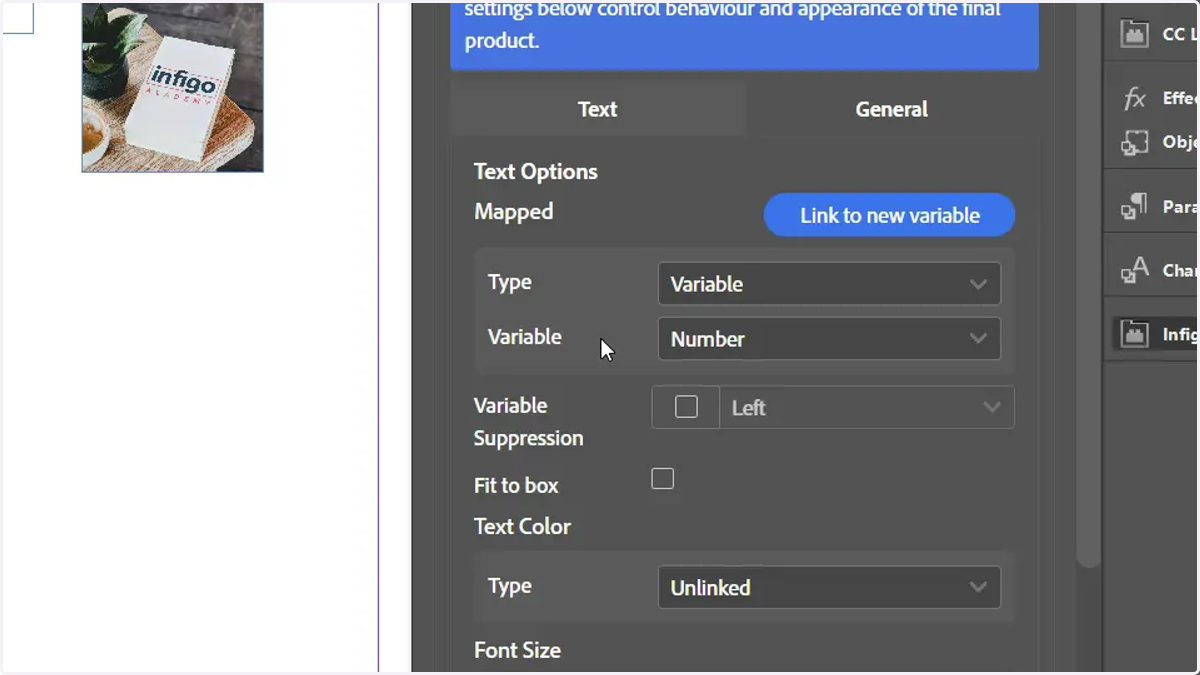The height and width of the screenshot is (675, 1200).
Task: Open the Effects panel fx icon
Action: coord(1134,98)
